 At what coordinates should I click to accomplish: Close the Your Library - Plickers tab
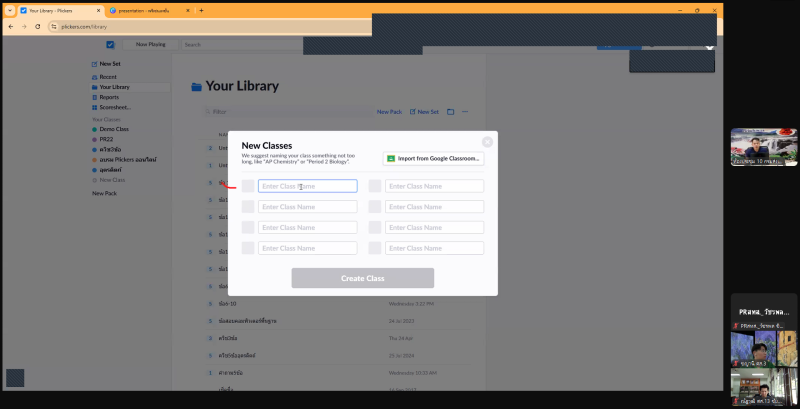98,10
